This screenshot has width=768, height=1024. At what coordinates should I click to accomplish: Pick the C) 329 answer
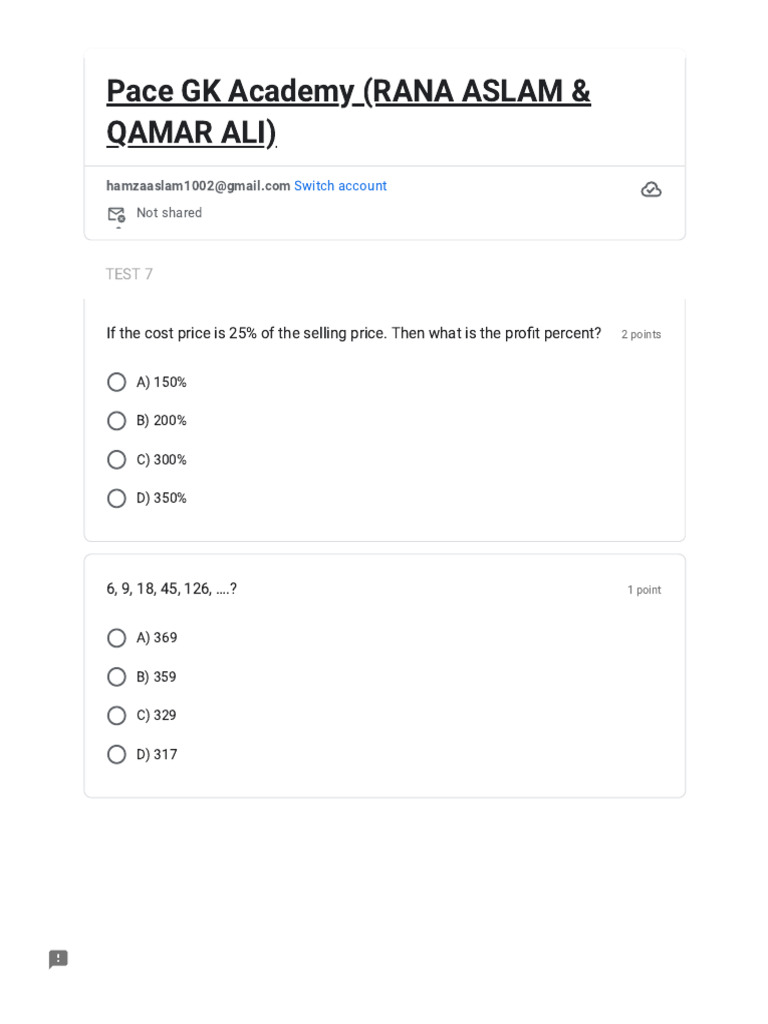pyautogui.click(x=117, y=716)
